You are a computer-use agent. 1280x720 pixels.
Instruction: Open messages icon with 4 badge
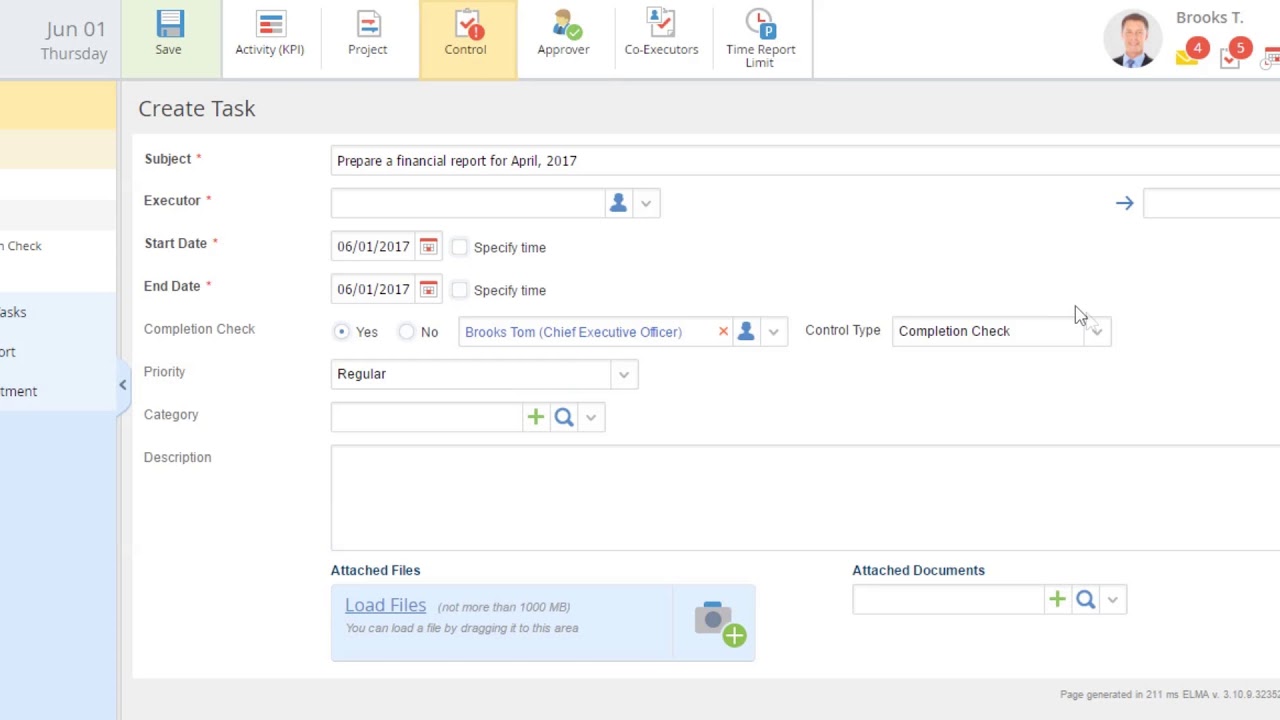pyautogui.click(x=1190, y=54)
